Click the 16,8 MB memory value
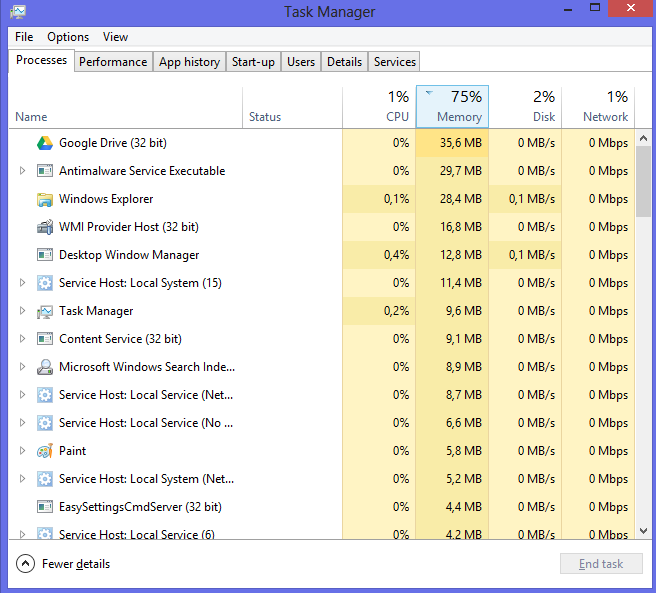The width and height of the screenshot is (656, 593). click(461, 227)
